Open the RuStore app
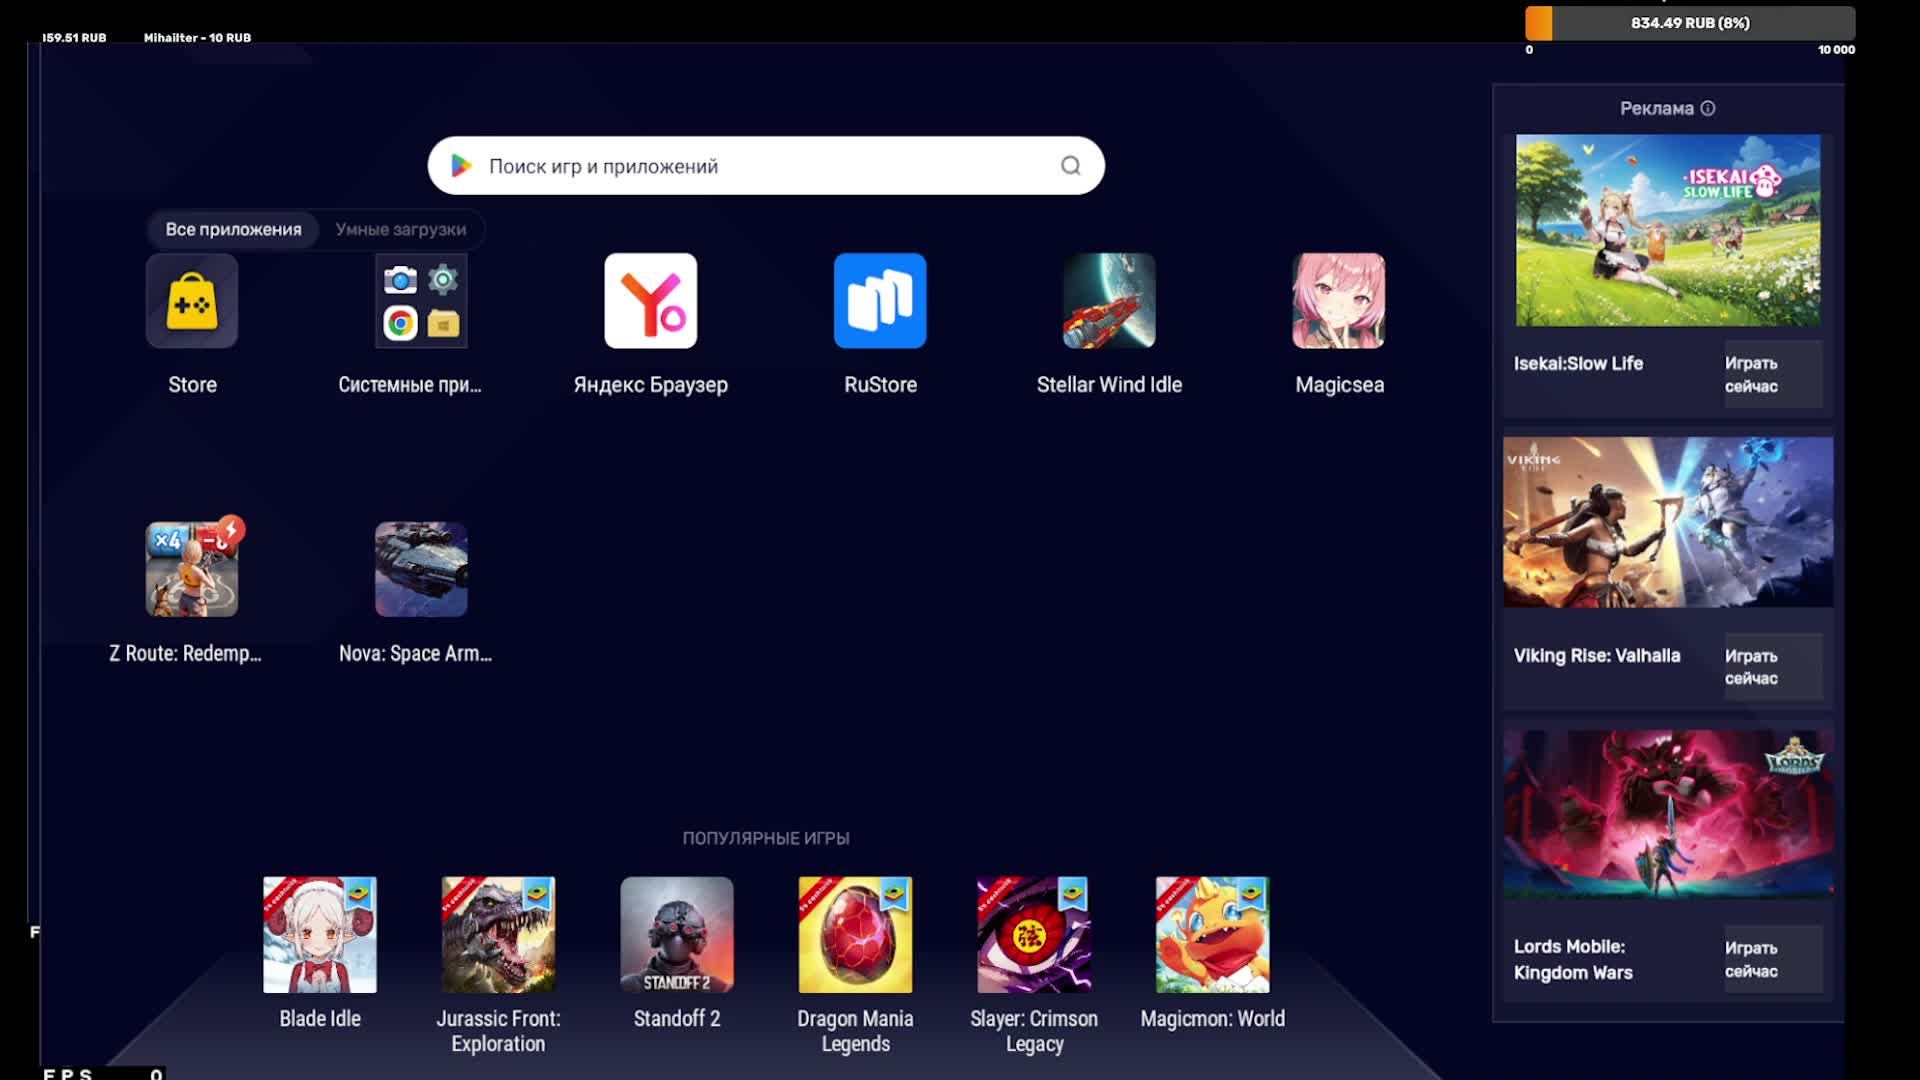Screen dimensions: 1920x1080 pos(880,301)
